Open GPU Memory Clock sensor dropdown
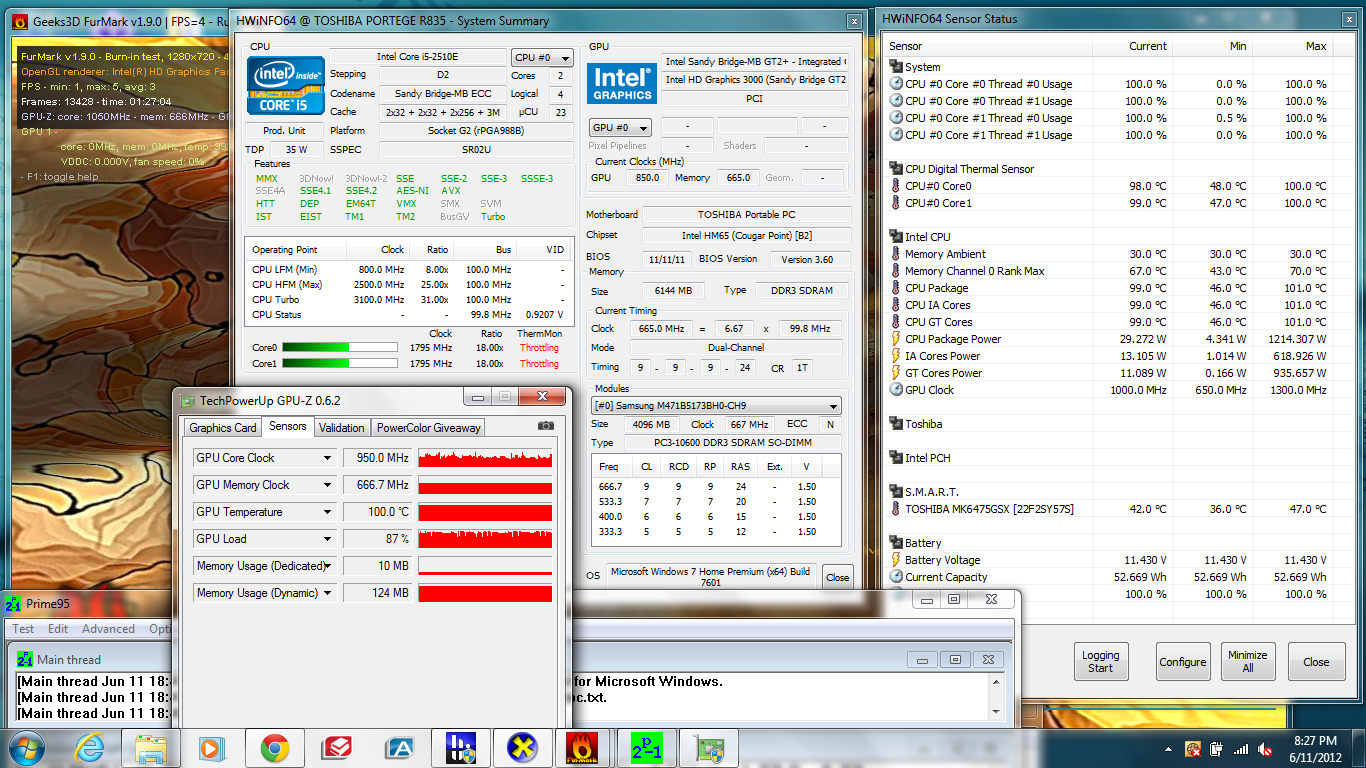 pos(326,485)
